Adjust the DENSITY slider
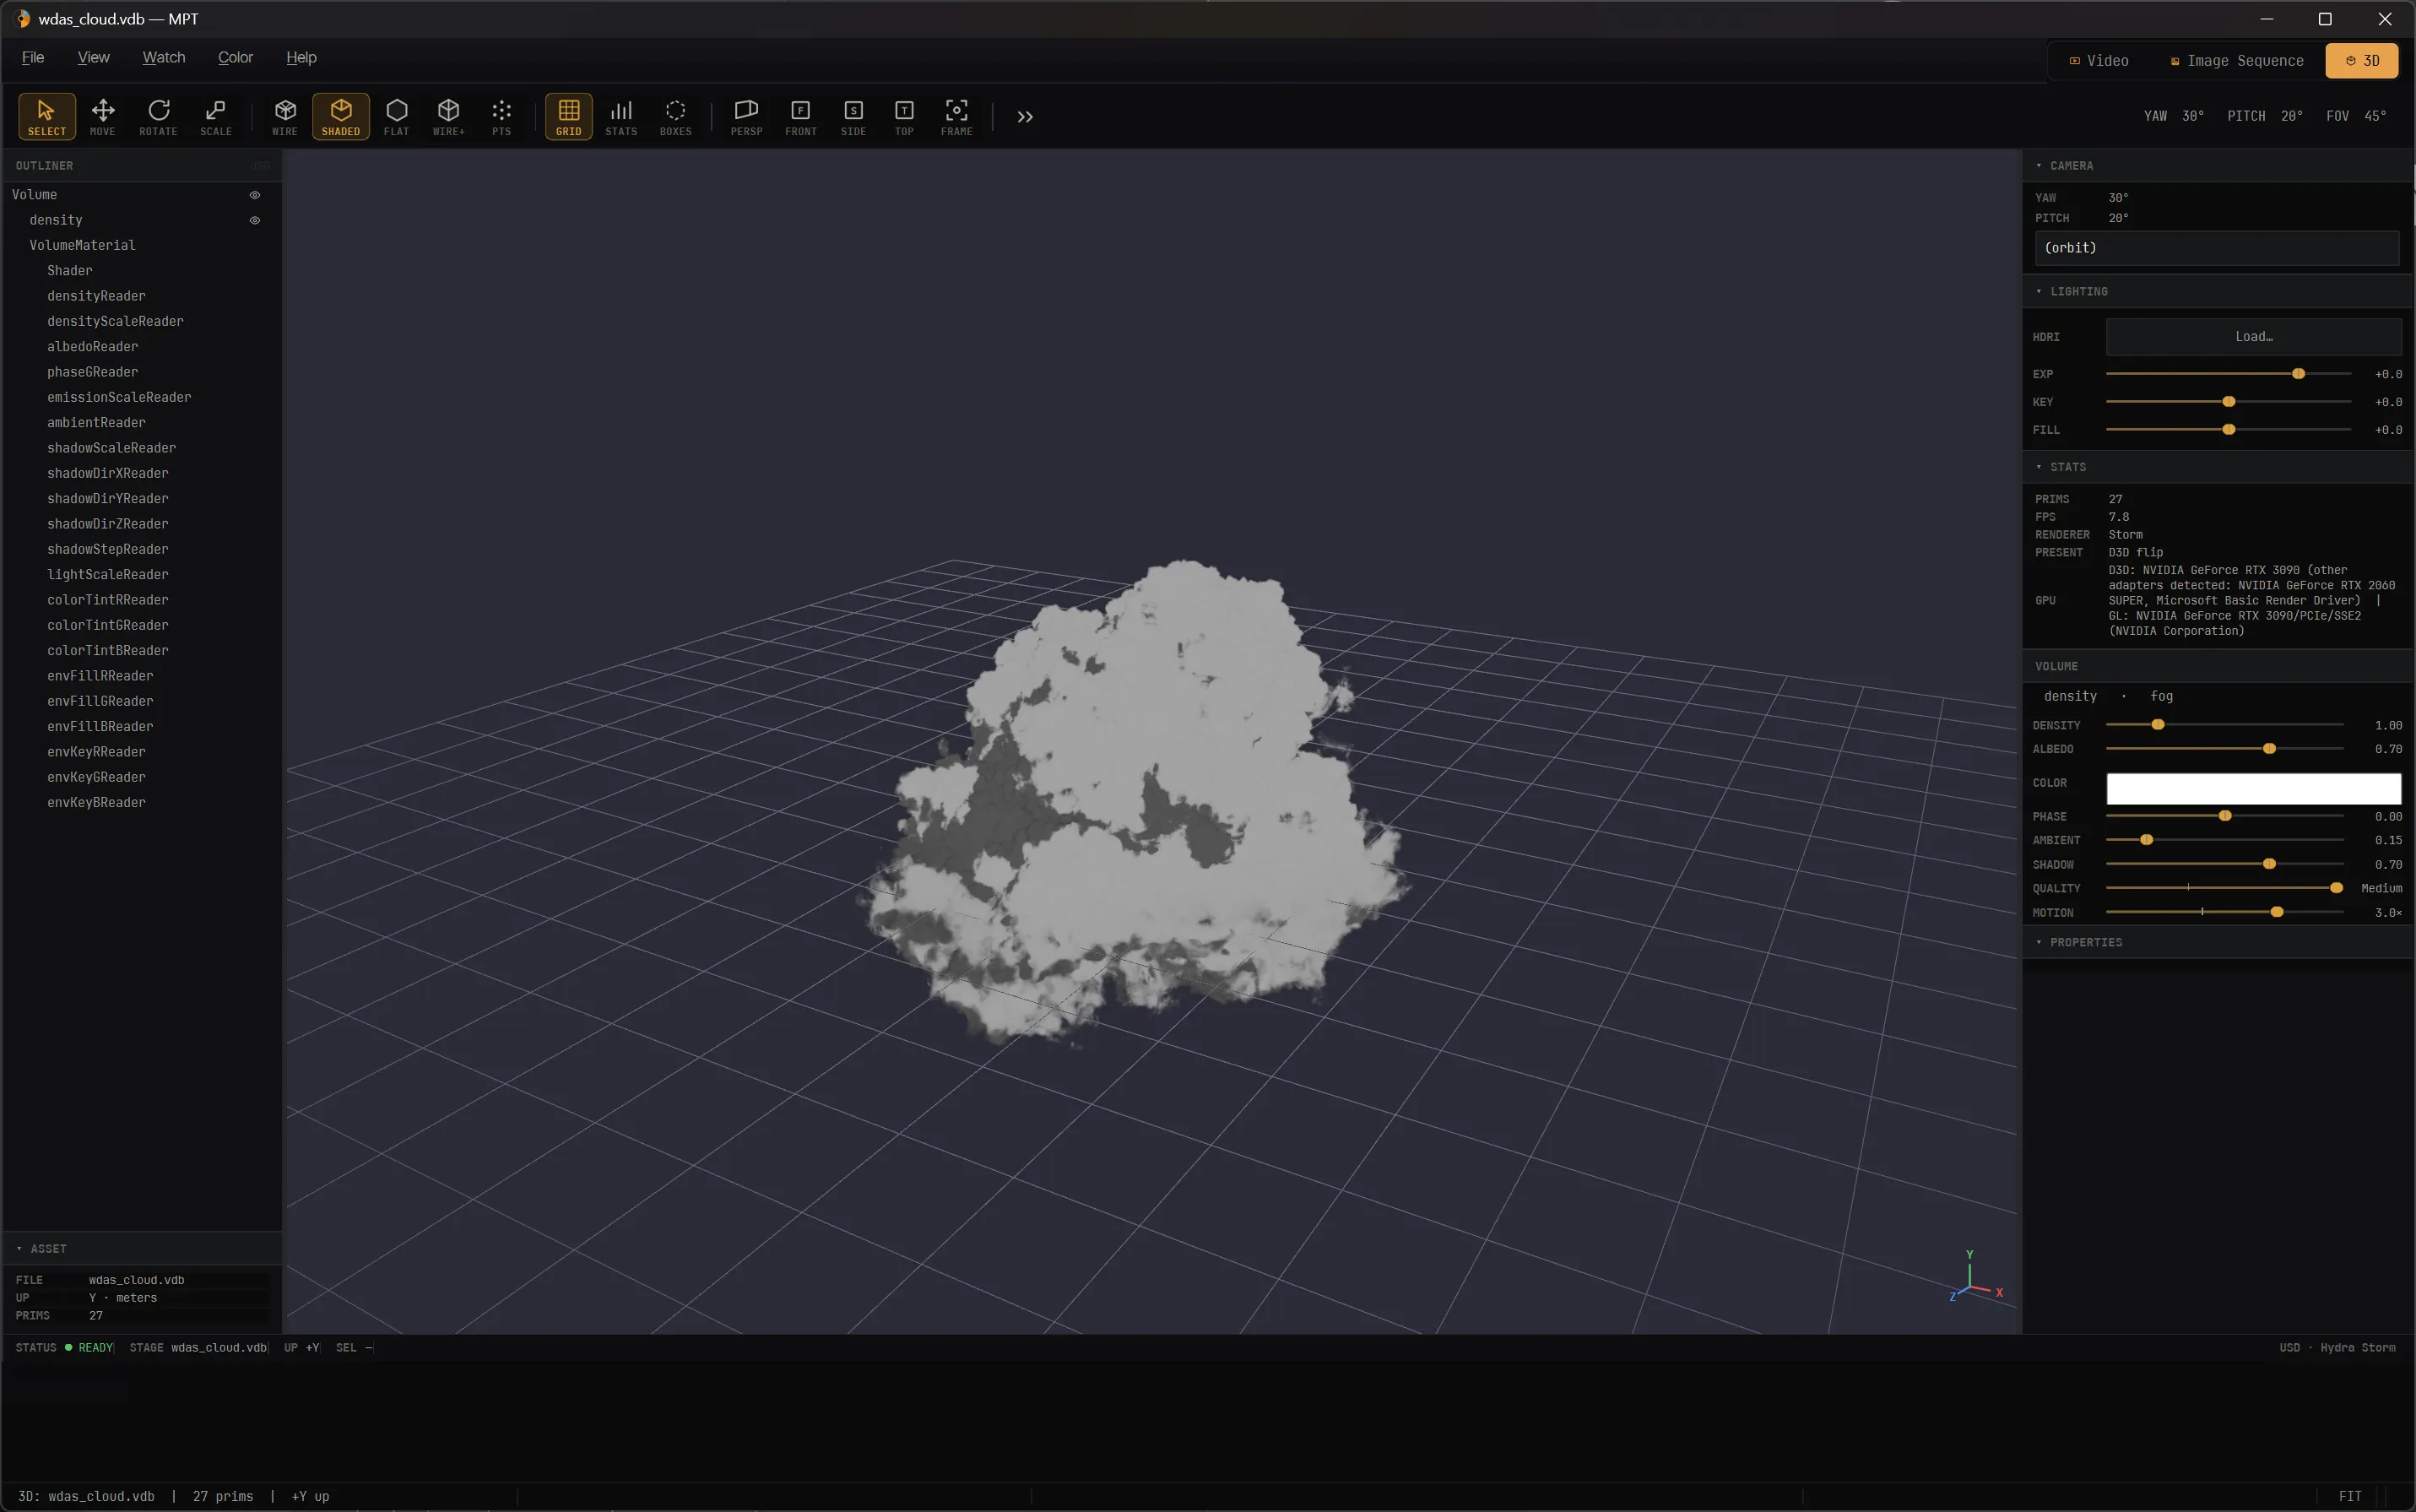The height and width of the screenshot is (1512, 2416). [x=2225, y=725]
